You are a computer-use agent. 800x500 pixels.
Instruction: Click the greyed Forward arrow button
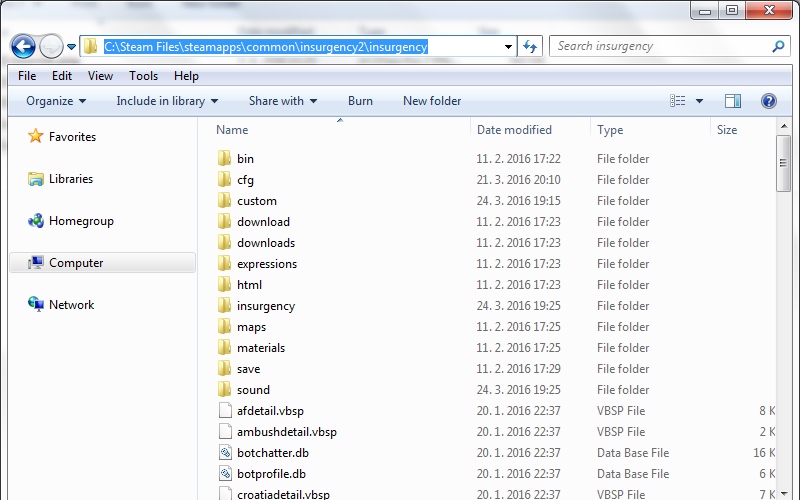tap(51, 47)
